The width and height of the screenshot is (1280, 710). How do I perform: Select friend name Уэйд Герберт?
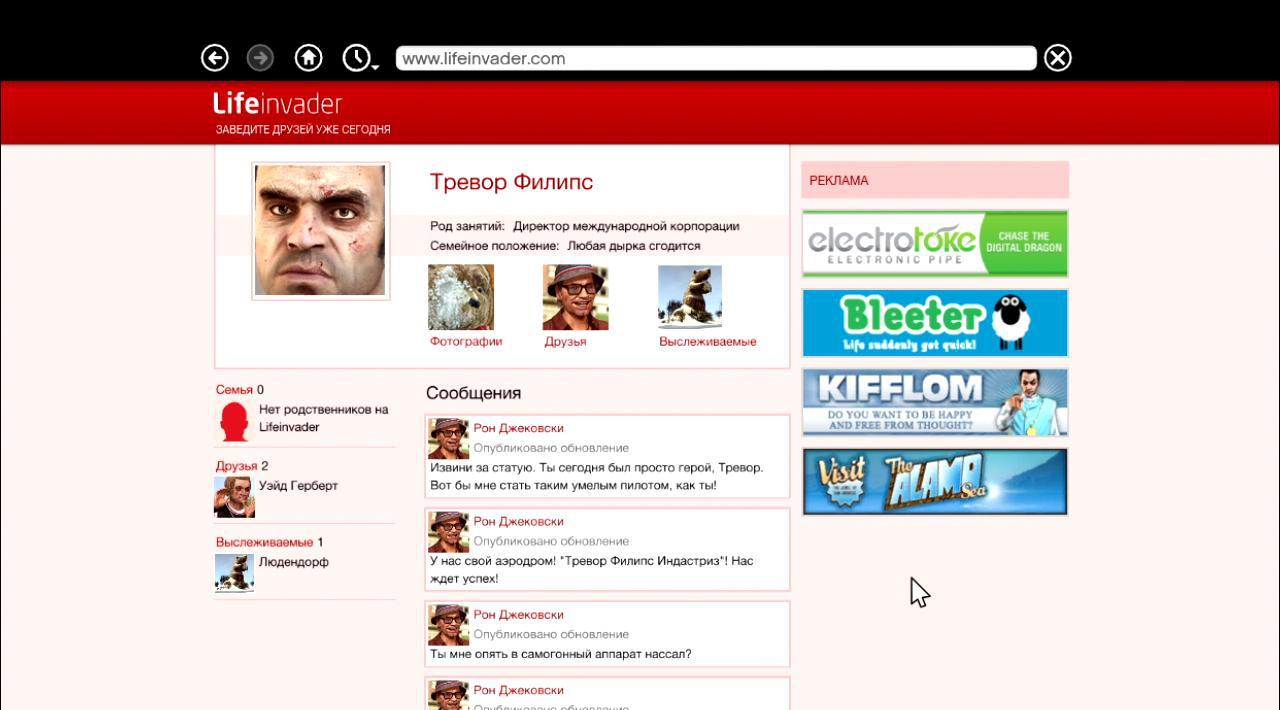(x=298, y=486)
